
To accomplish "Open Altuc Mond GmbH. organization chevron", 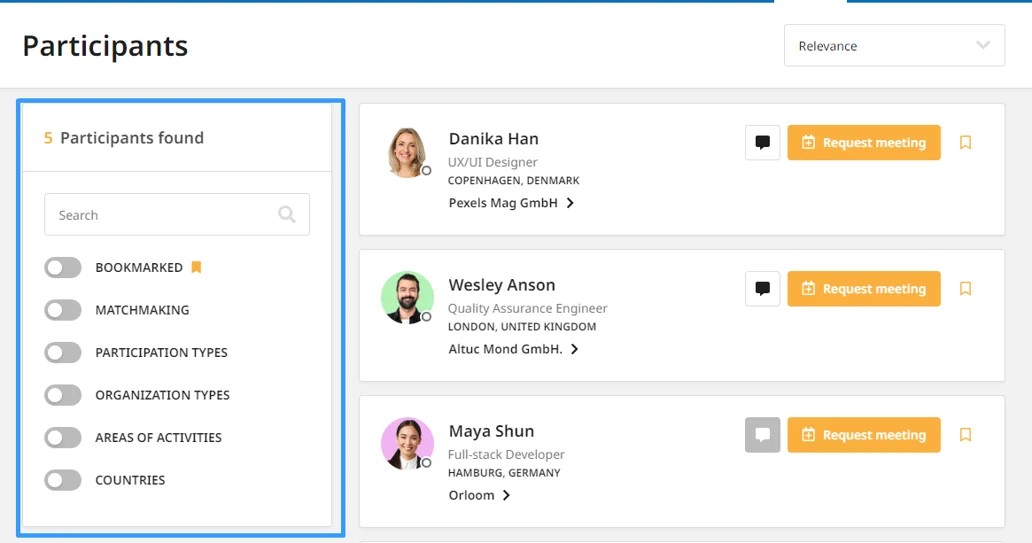I will 574,349.
